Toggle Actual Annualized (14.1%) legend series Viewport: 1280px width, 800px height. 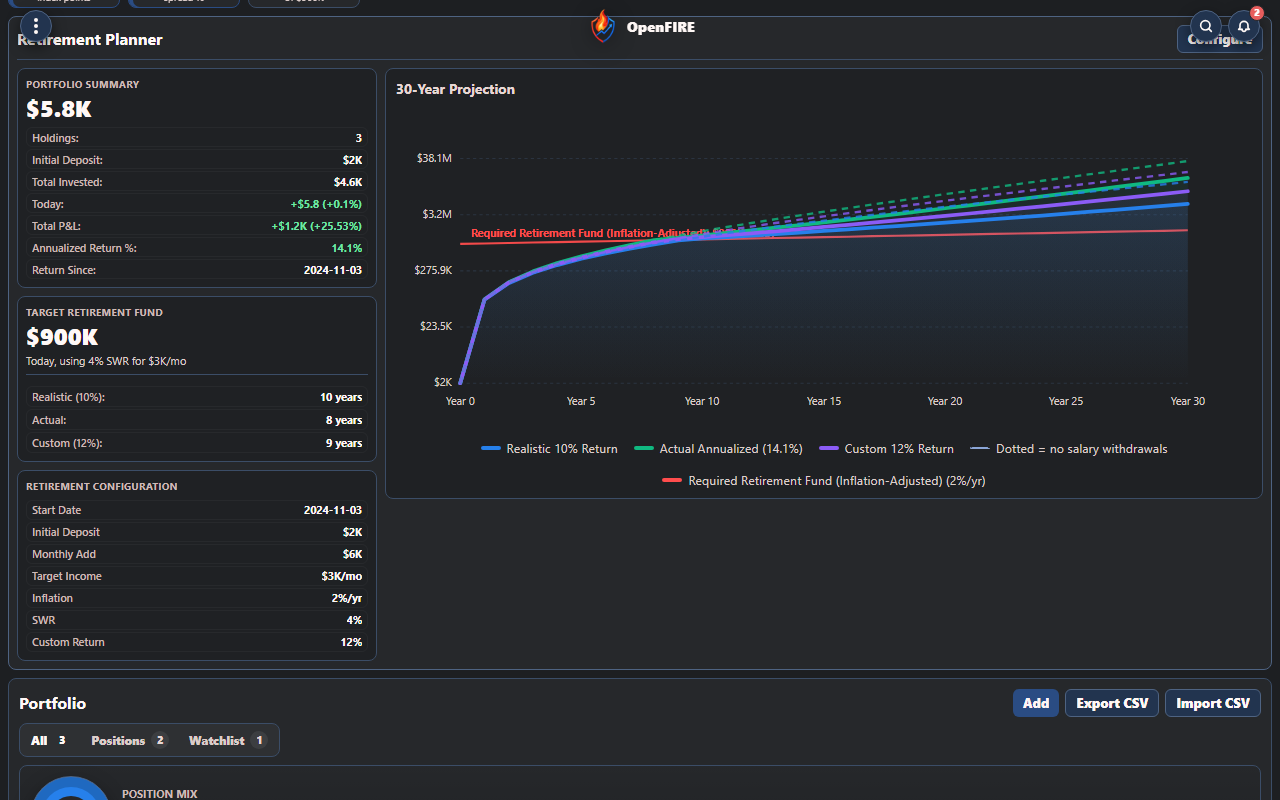pos(719,449)
